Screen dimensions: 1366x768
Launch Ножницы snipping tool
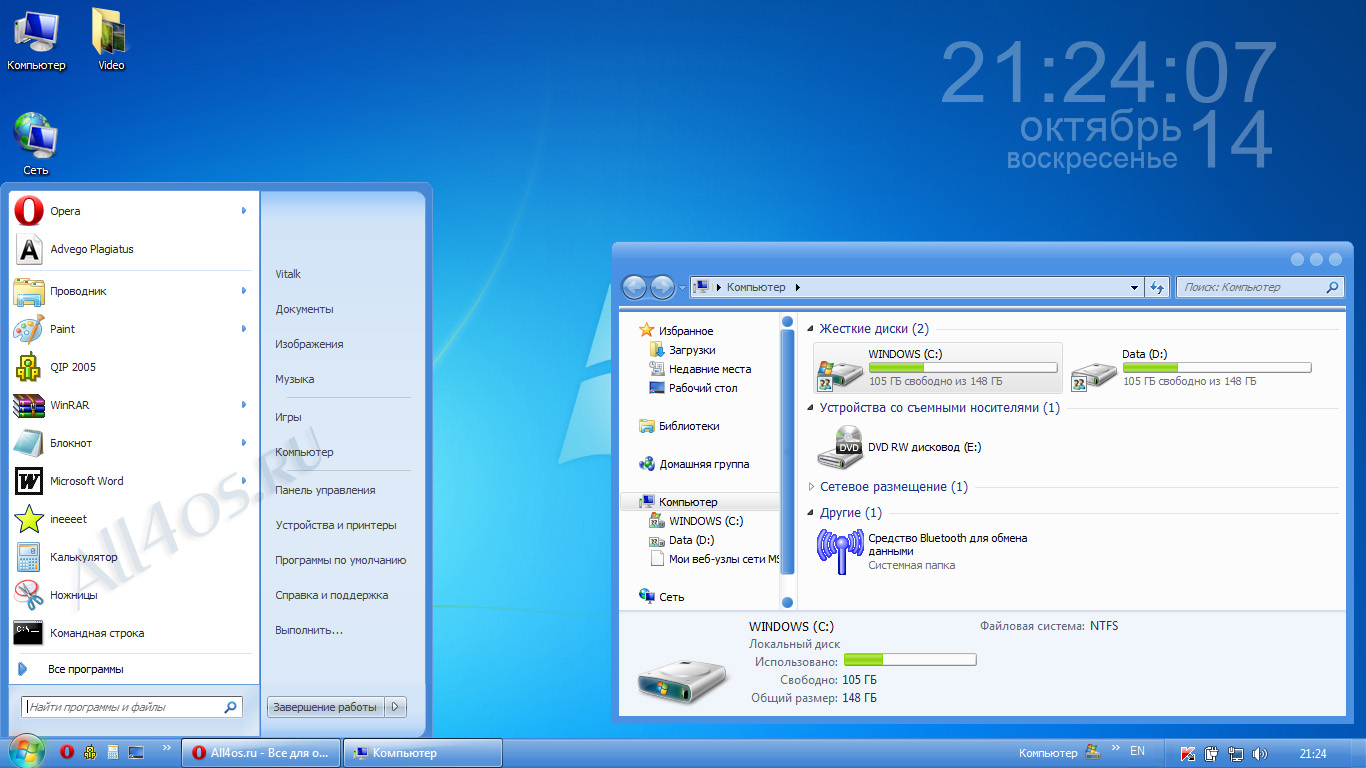tap(130, 595)
